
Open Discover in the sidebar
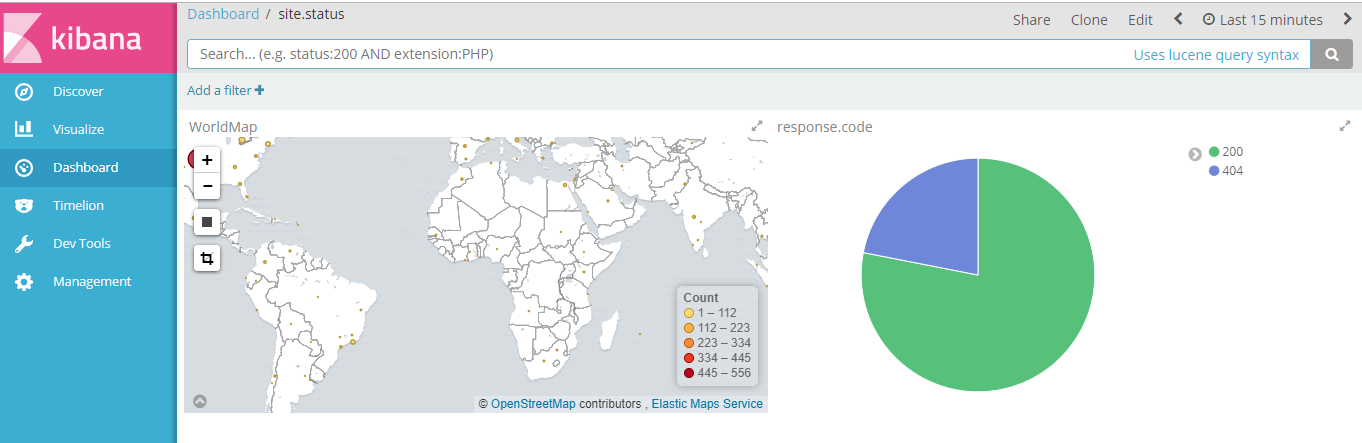(78, 92)
